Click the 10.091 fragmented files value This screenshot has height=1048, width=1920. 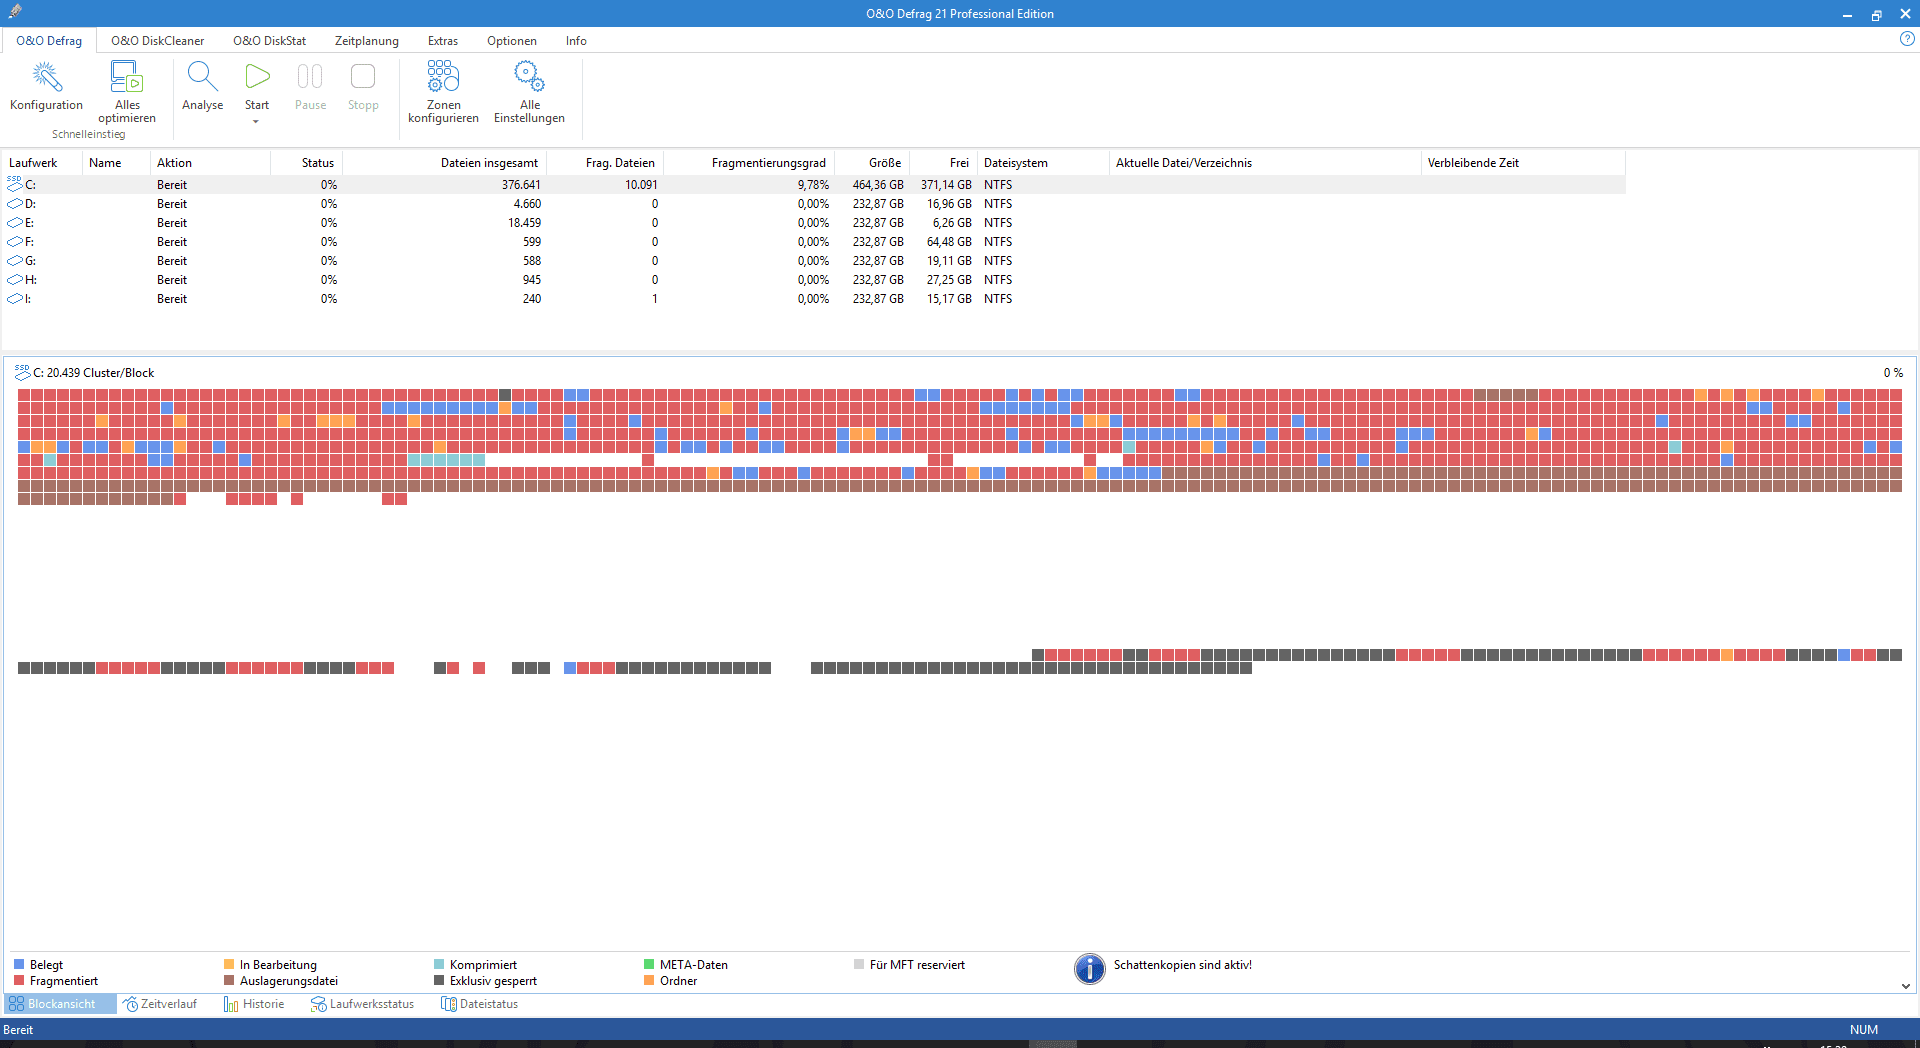tap(641, 185)
